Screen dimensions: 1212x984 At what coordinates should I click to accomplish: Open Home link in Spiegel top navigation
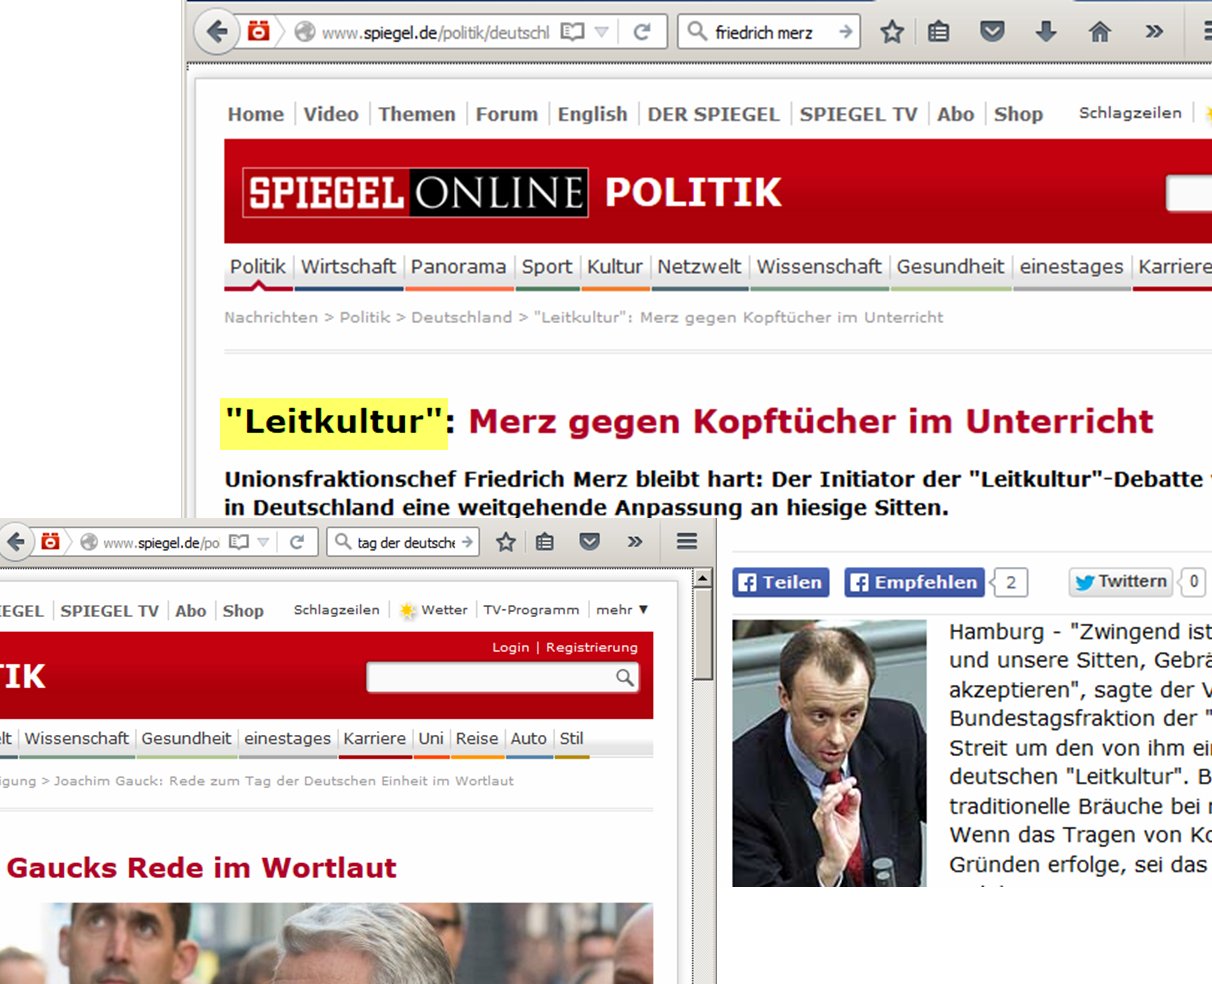pos(256,114)
